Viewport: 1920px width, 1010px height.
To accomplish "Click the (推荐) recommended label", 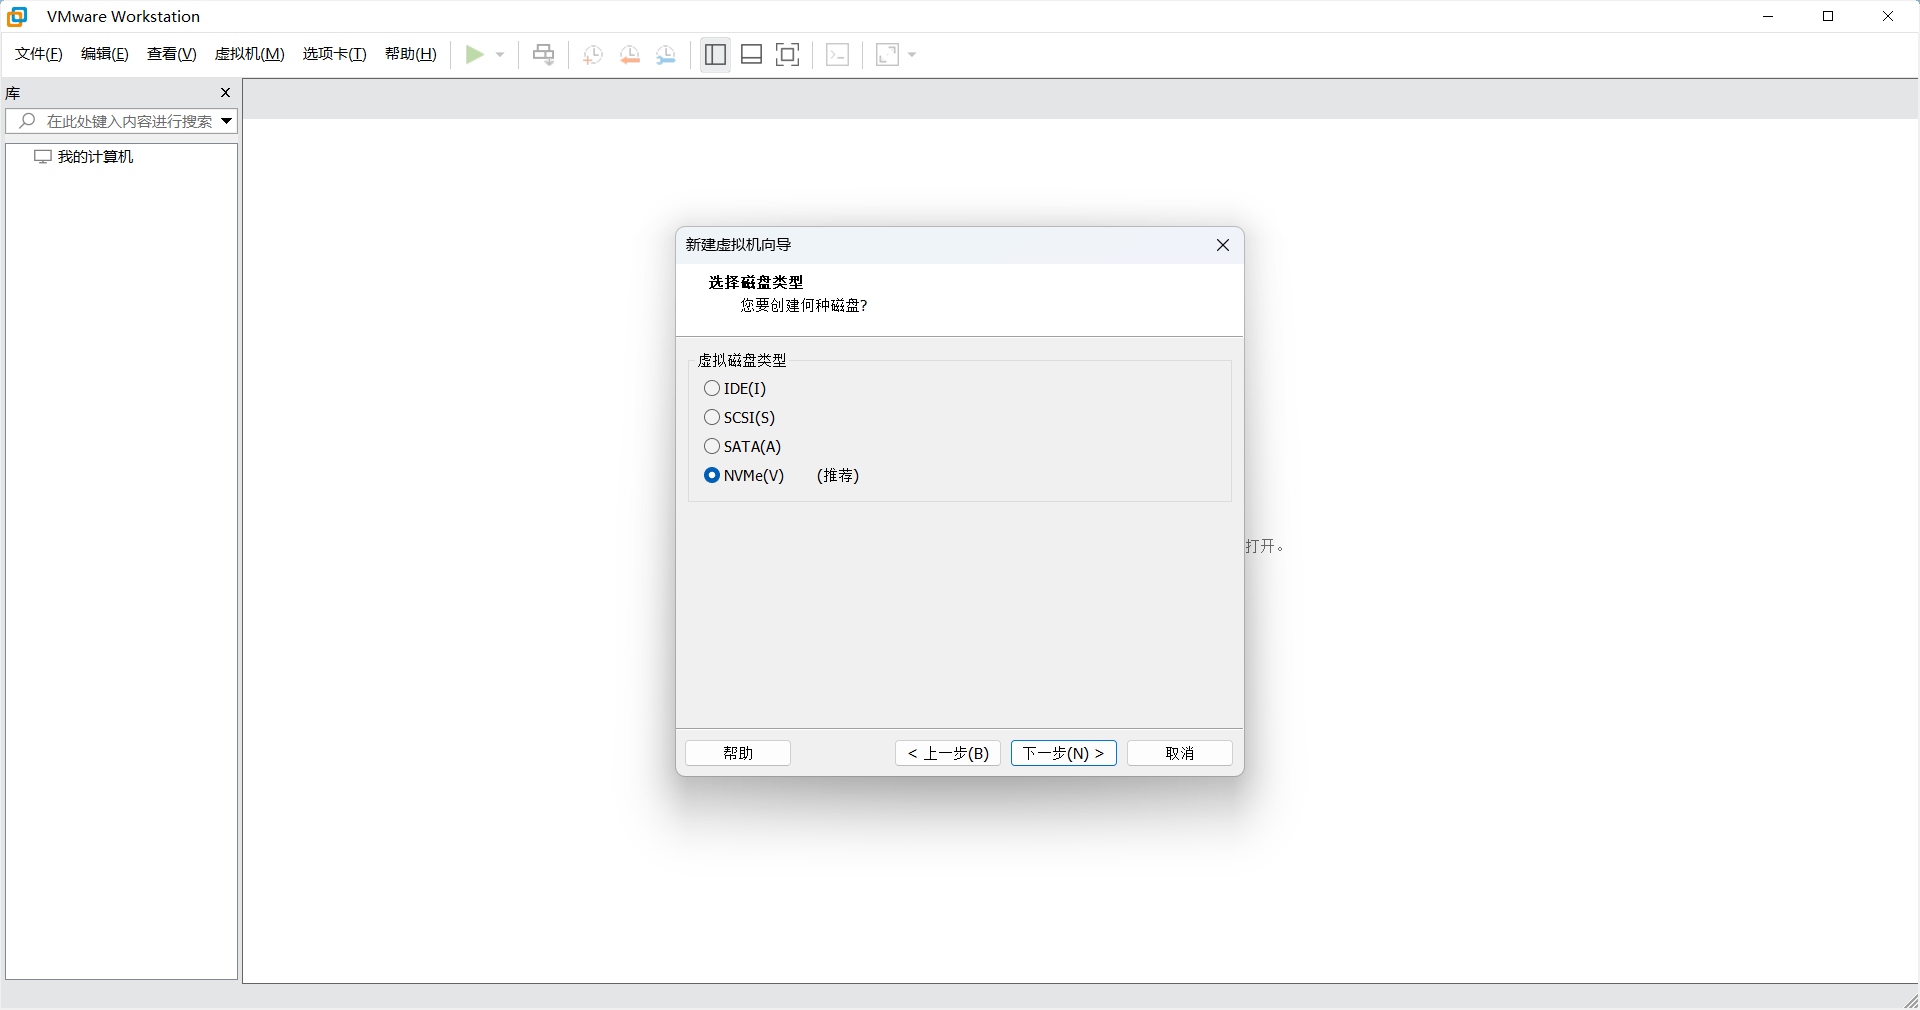I will point(838,476).
